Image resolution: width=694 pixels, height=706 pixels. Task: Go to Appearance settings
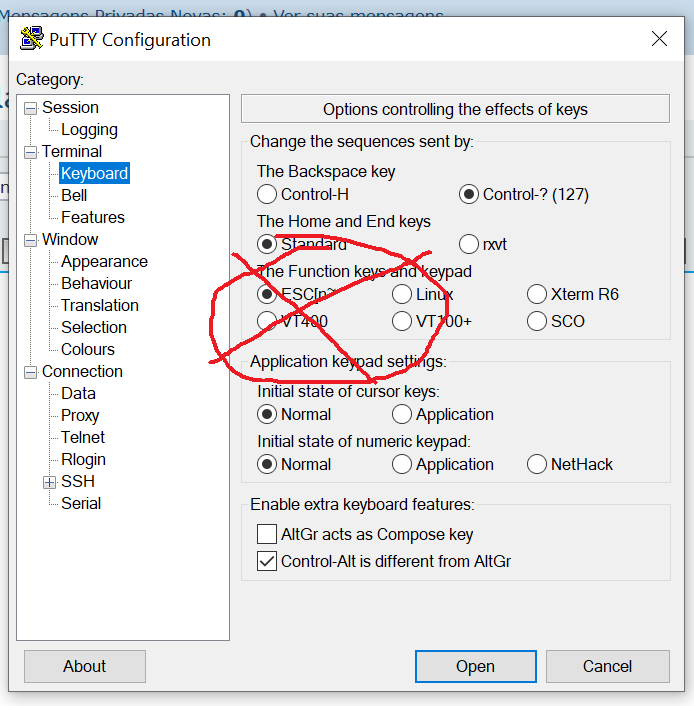104,262
